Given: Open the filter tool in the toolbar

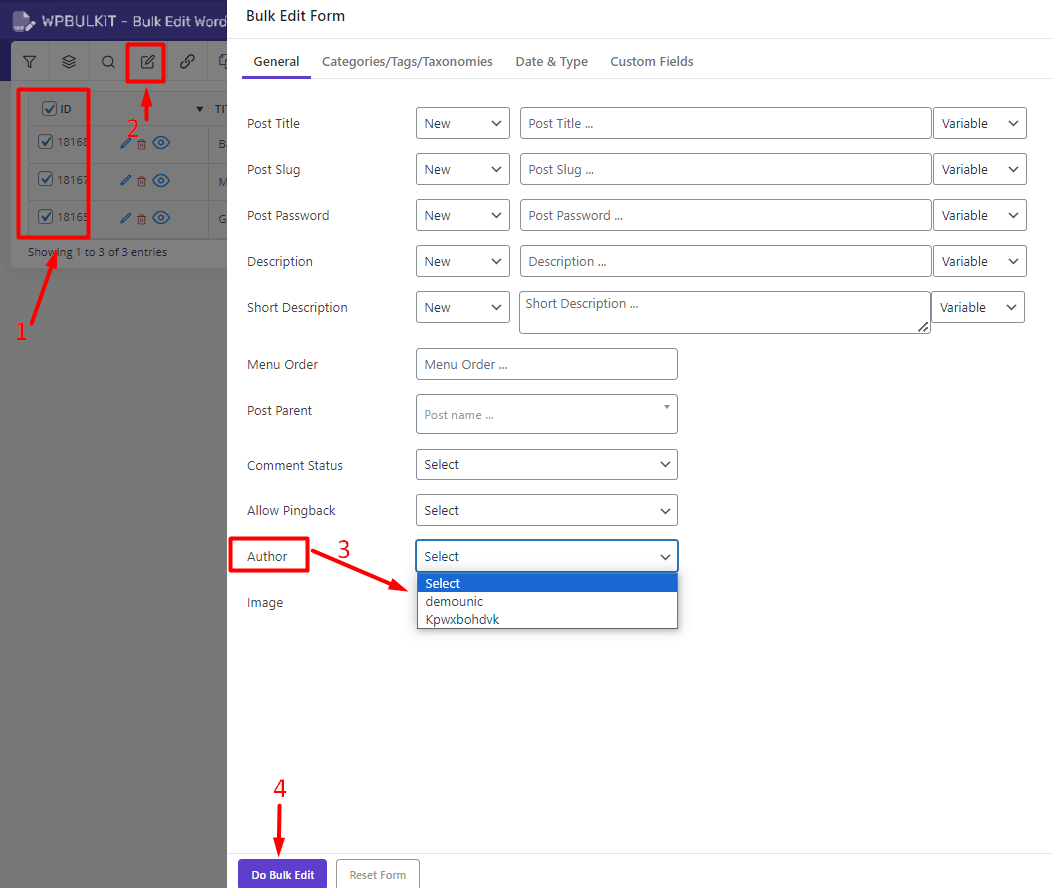Looking at the screenshot, I should 29,61.
